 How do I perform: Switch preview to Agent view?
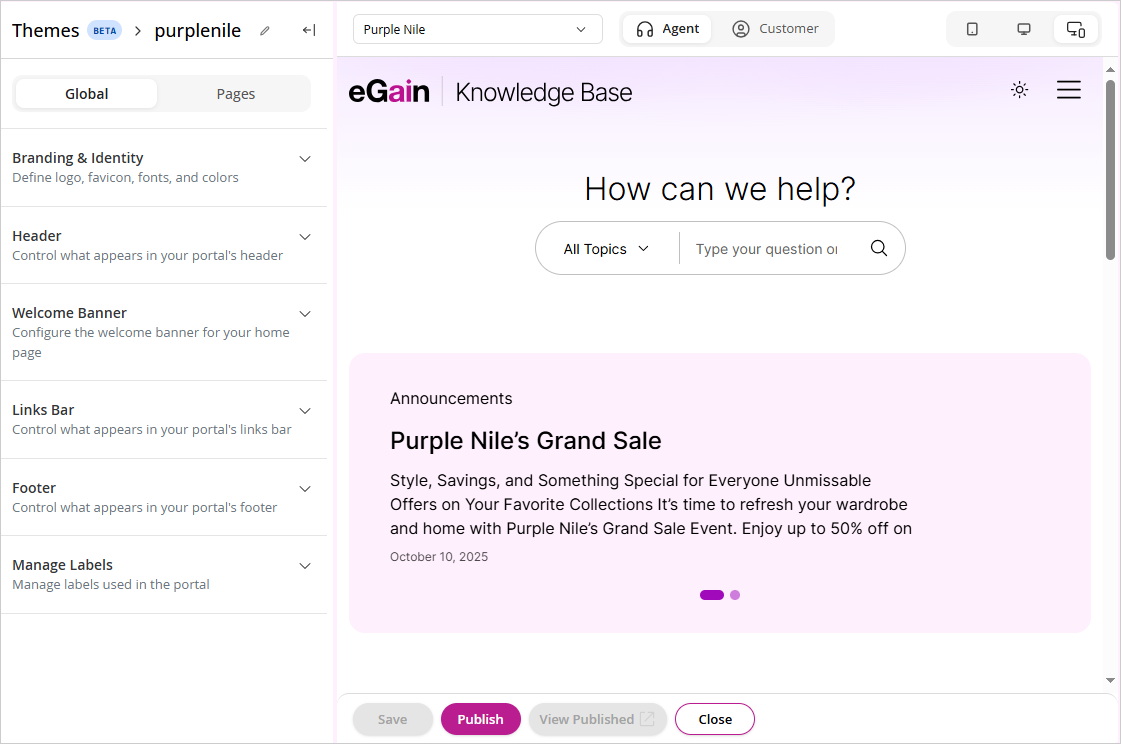click(x=668, y=29)
